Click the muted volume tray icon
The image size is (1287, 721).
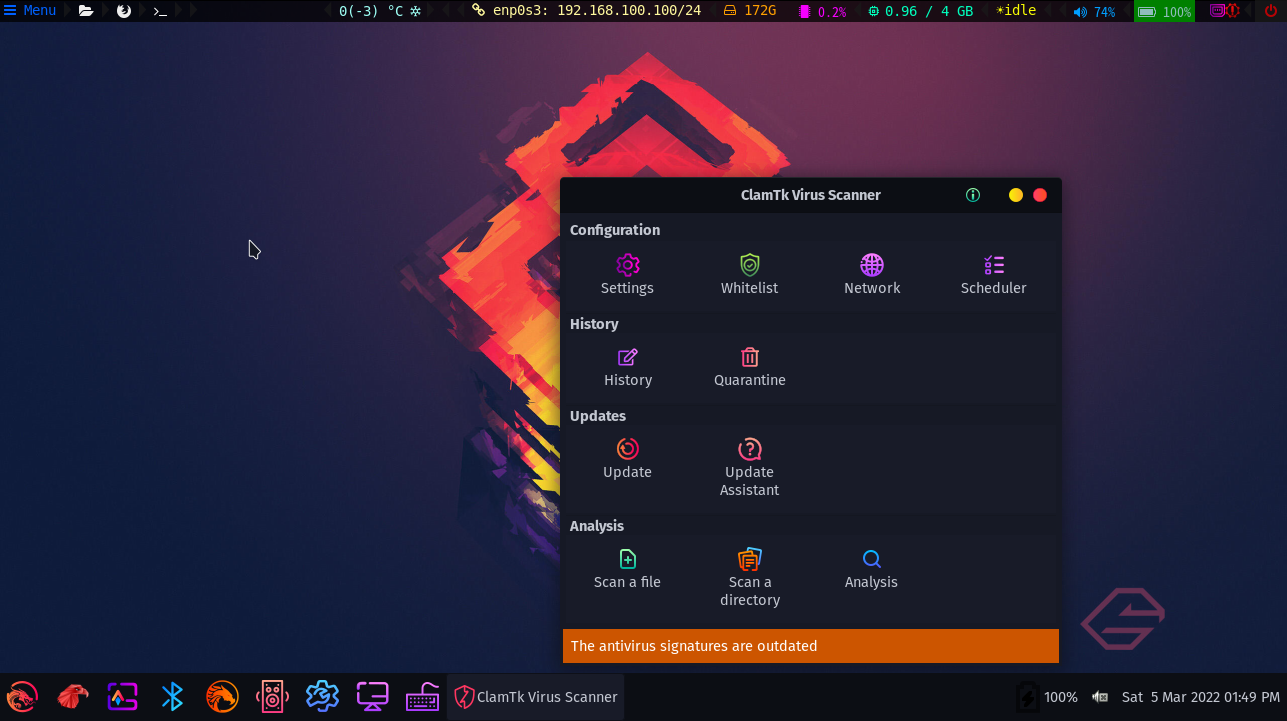(x=1100, y=697)
